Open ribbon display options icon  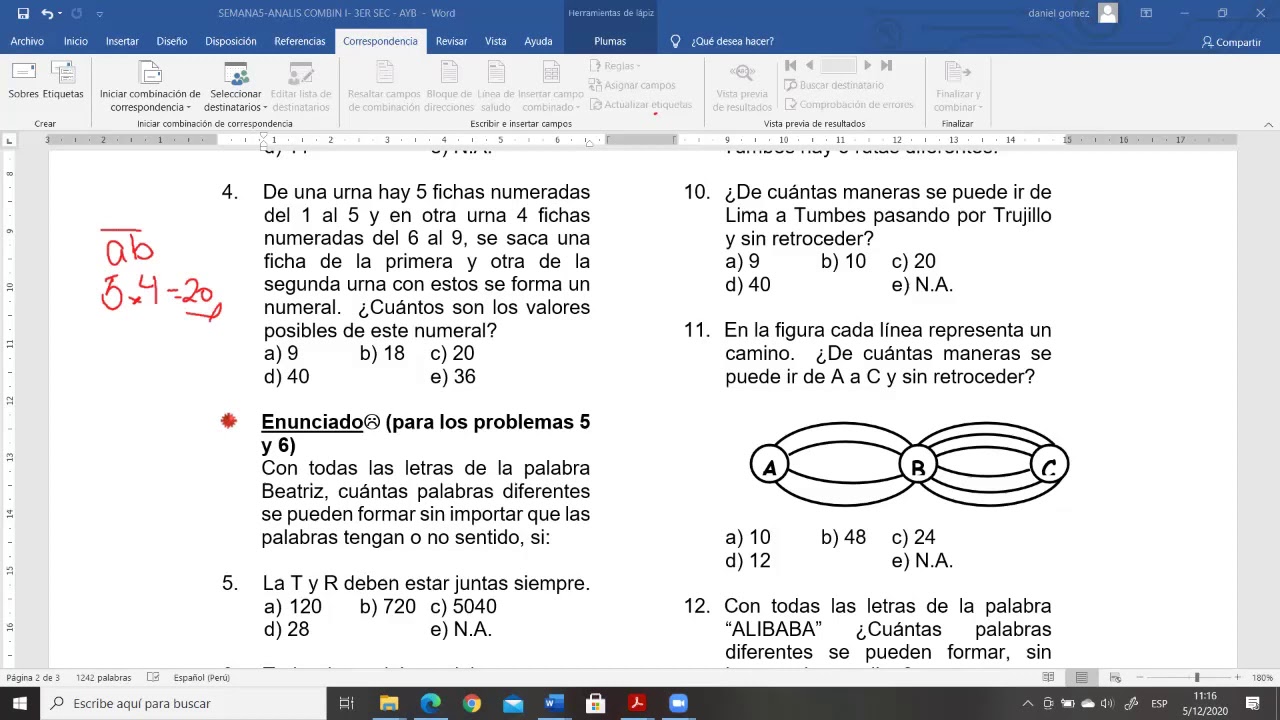pos(1146,13)
